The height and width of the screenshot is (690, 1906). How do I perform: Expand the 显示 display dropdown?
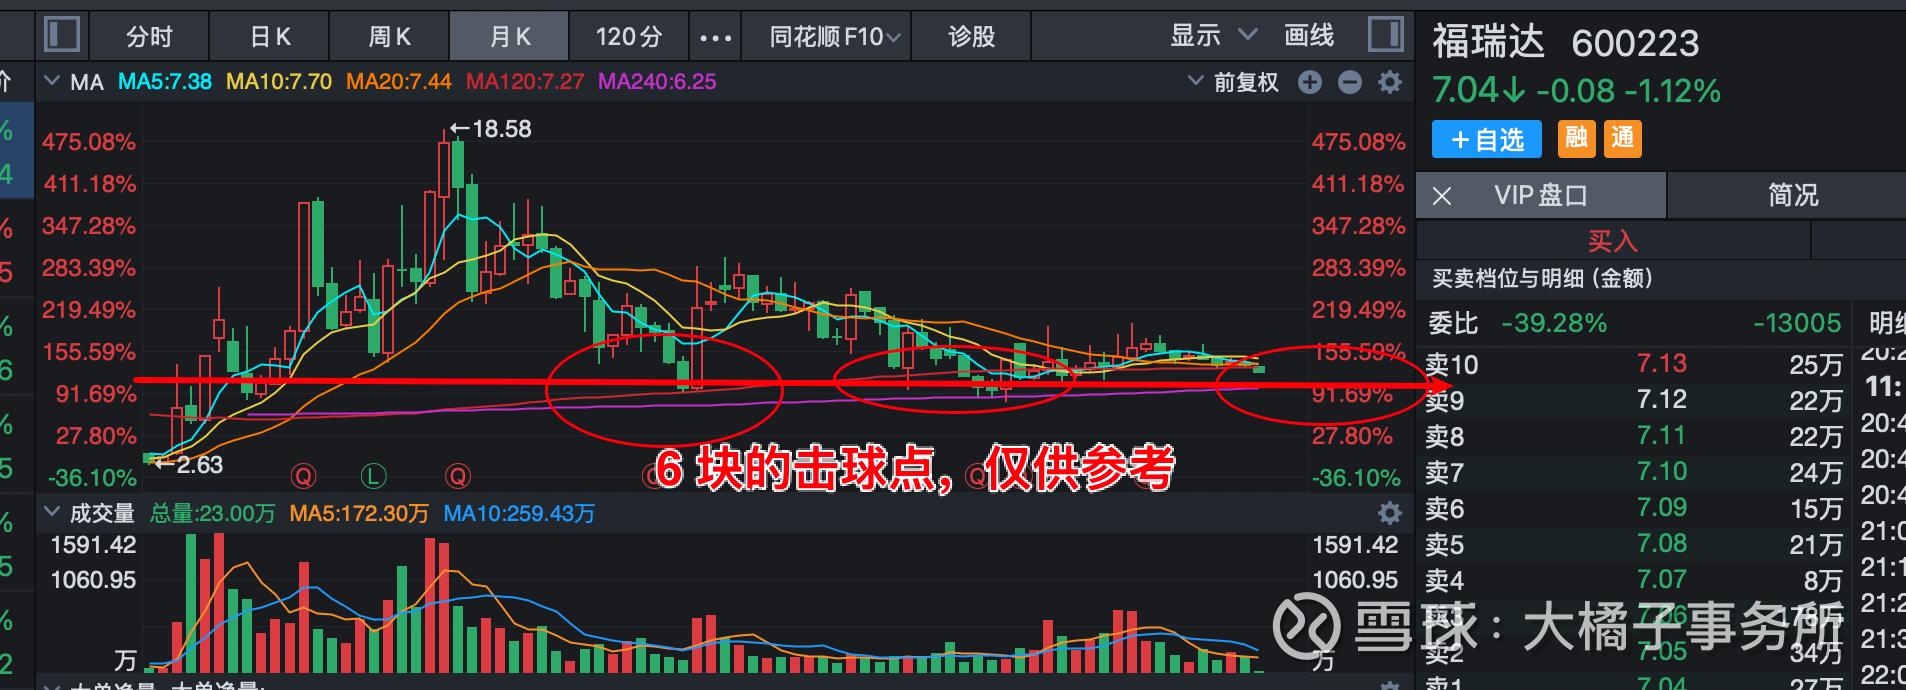coord(1214,36)
